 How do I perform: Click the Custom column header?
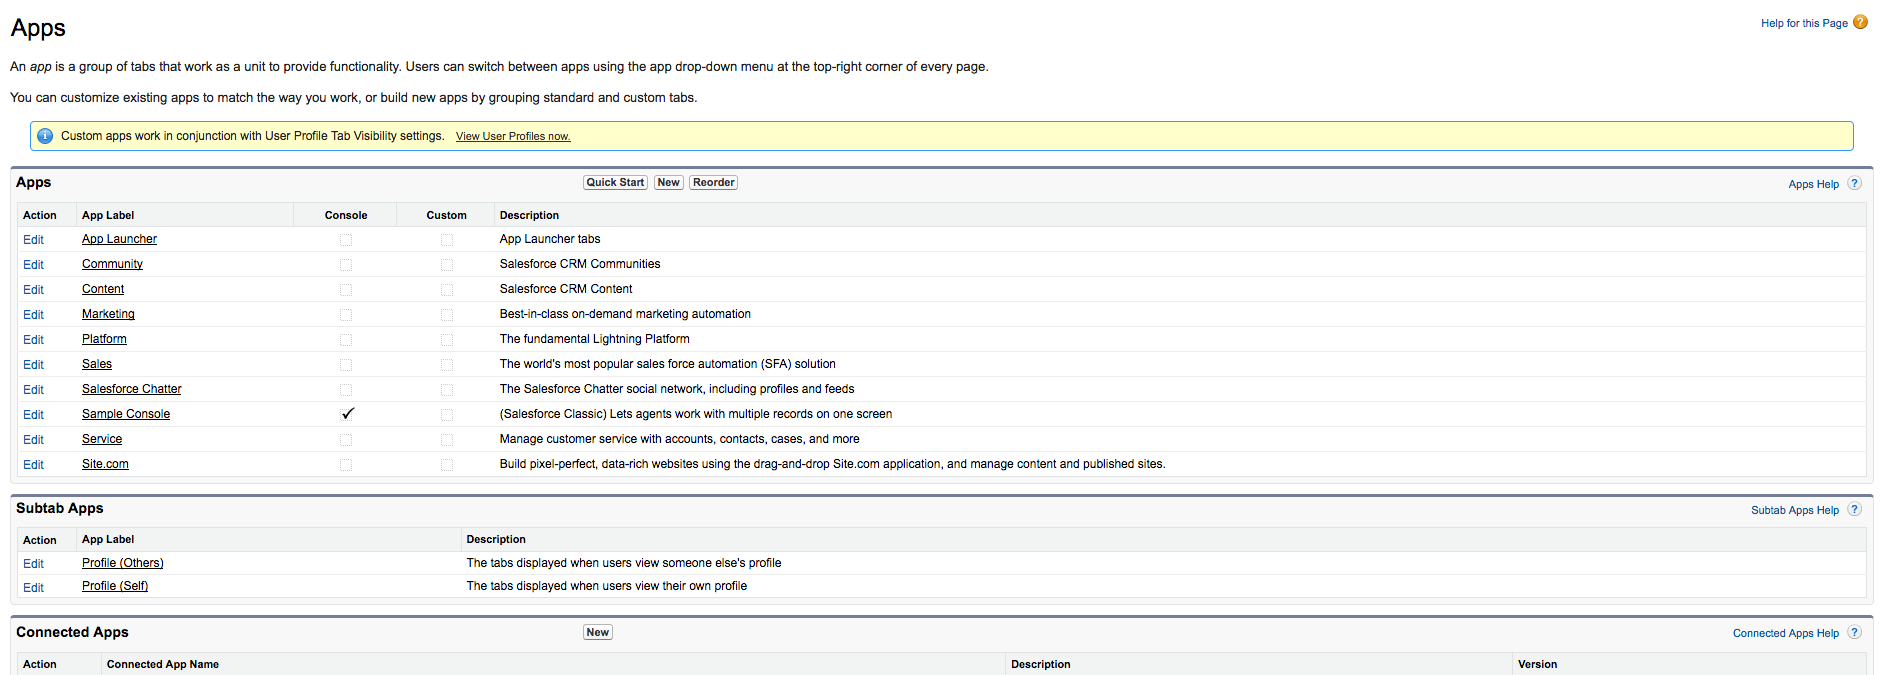click(x=446, y=215)
